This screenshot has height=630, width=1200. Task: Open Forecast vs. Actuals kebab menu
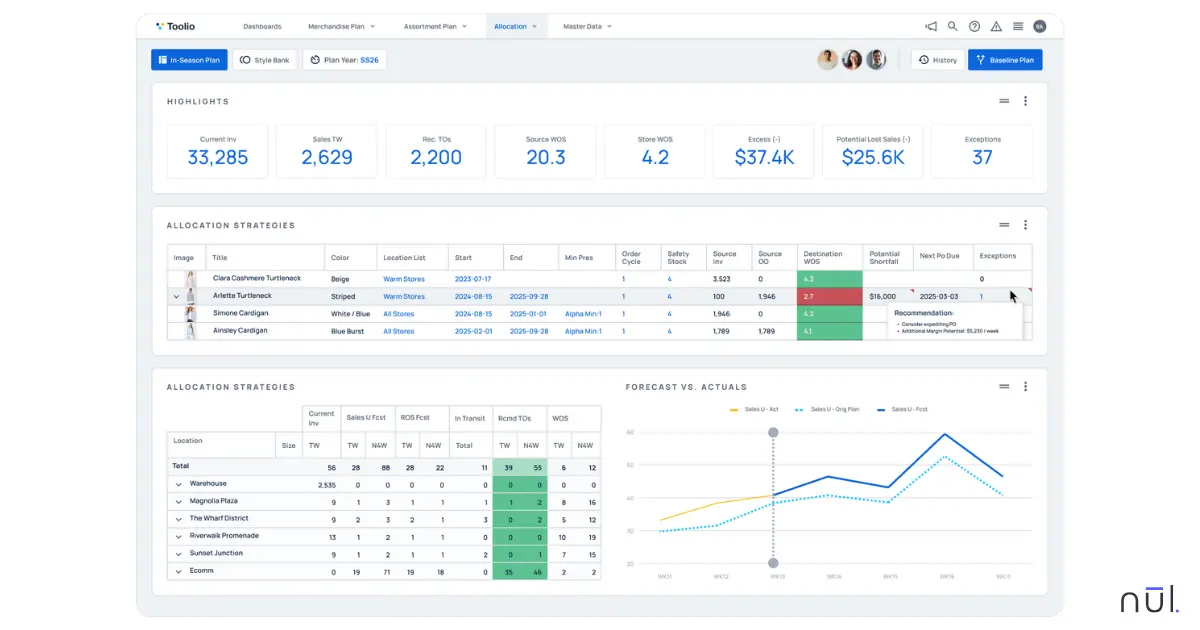click(x=1025, y=387)
